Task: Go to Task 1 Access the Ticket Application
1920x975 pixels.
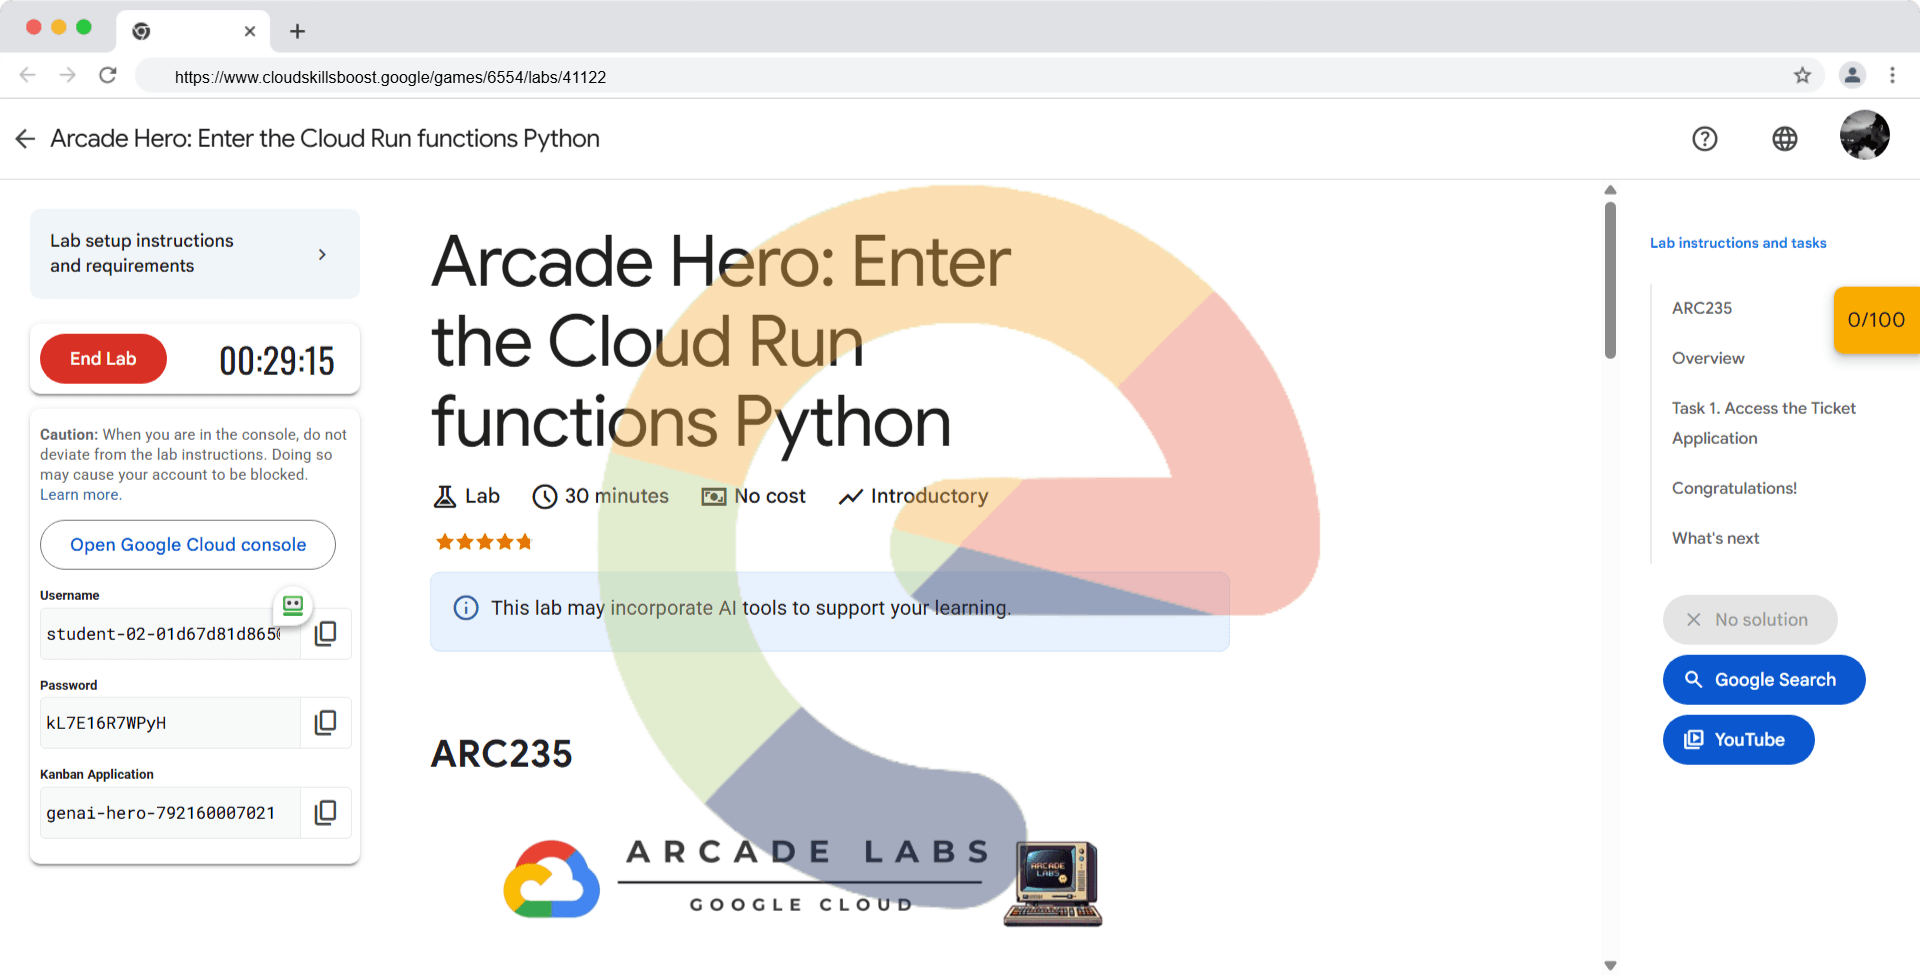Action: 1763,423
